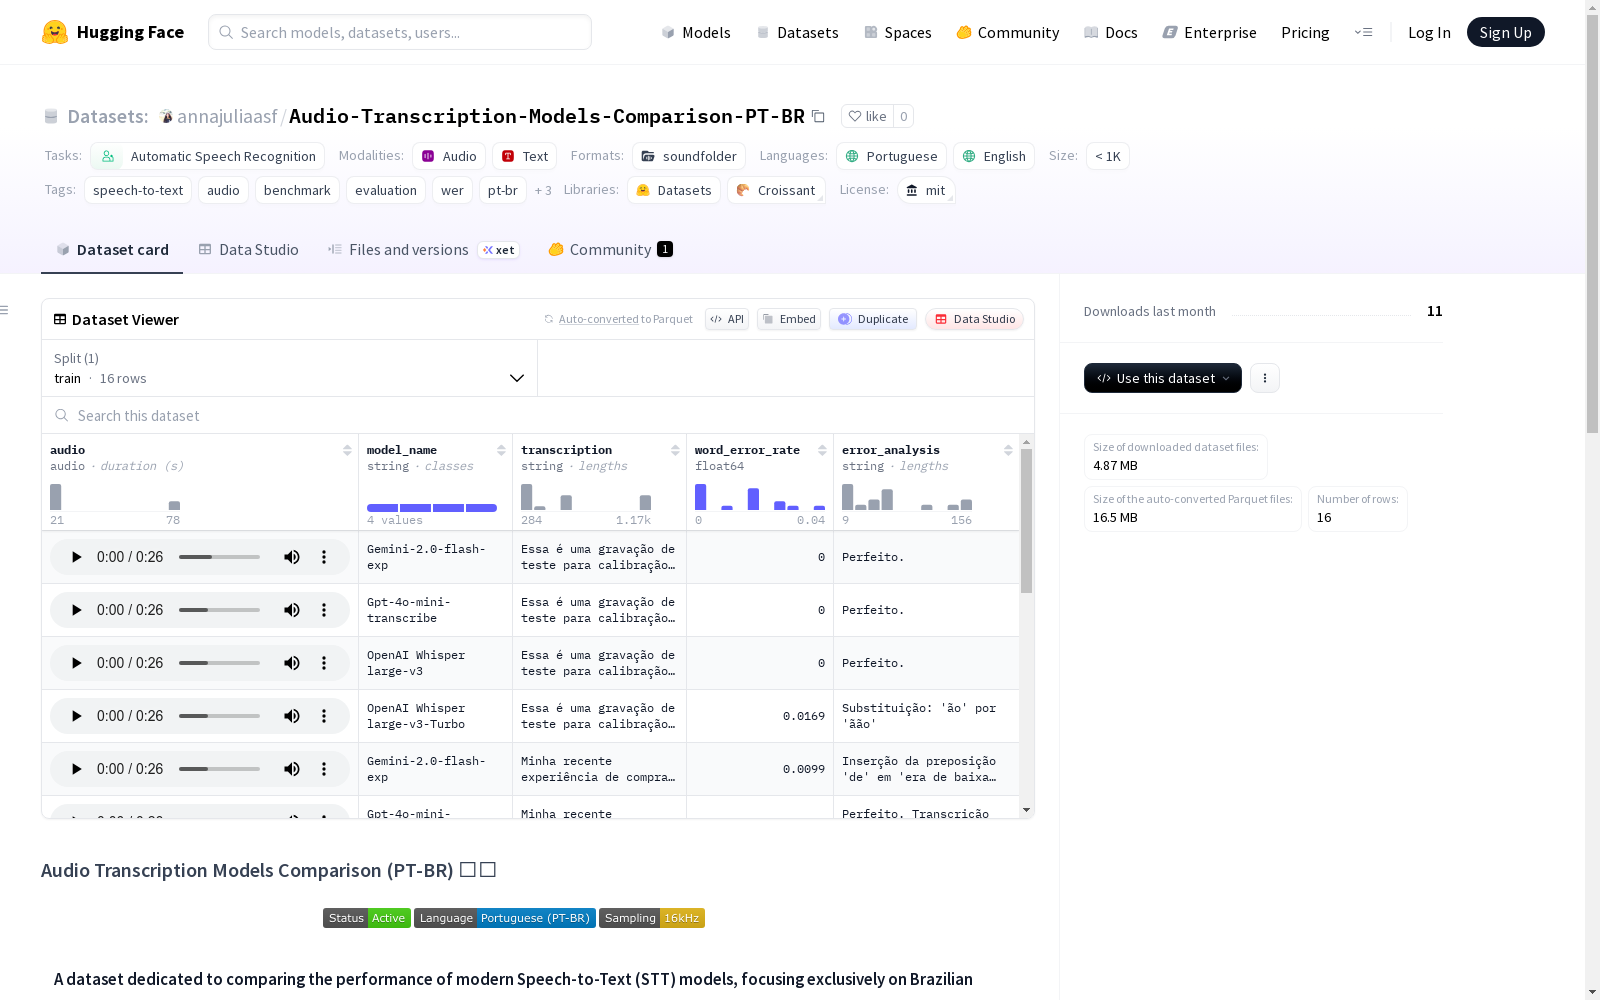
Task: Click the Sign Up button
Action: tap(1506, 32)
